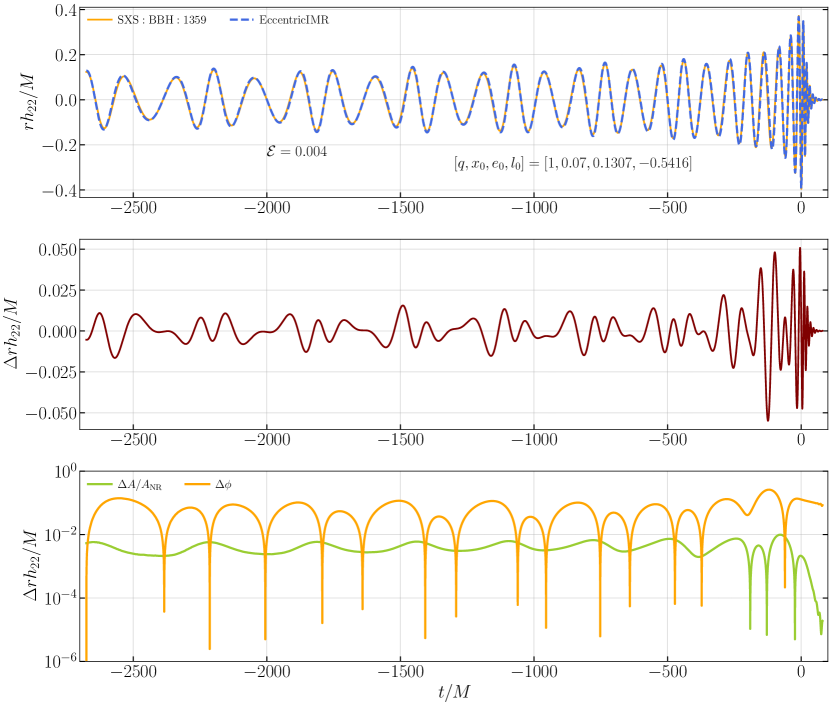Click the blue dashed line sample beside EccentricIMR

coord(242,20)
